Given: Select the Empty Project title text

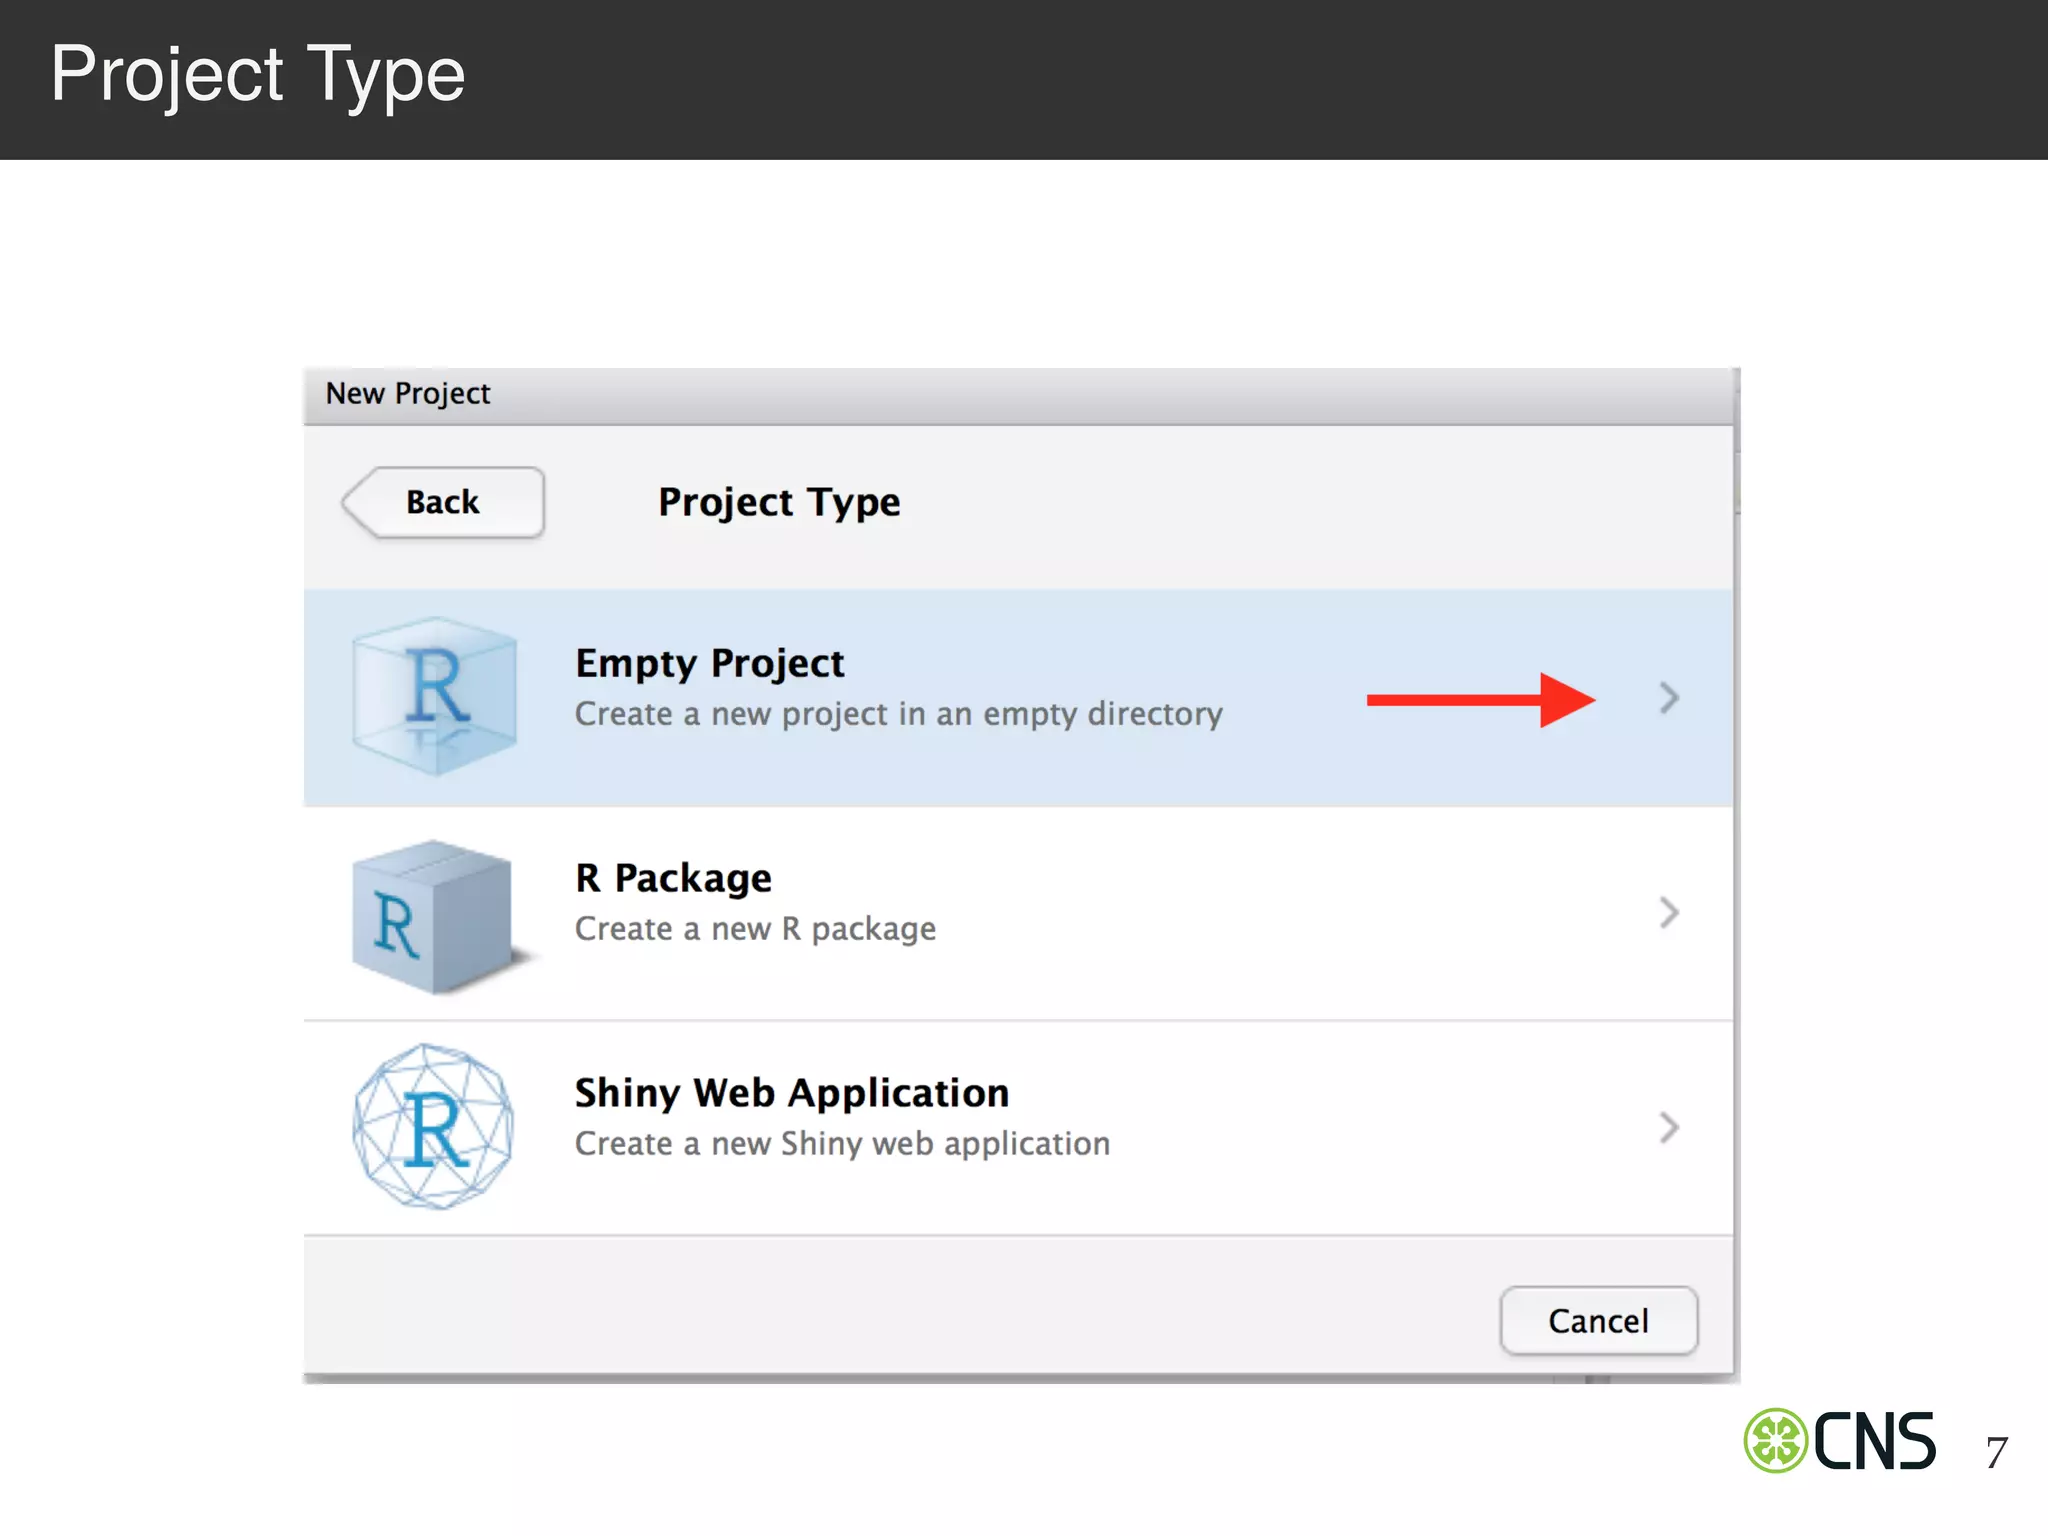Looking at the screenshot, I should click(x=709, y=664).
